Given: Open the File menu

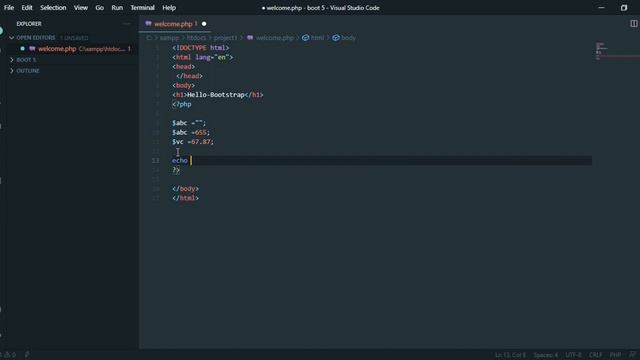Looking at the screenshot, I should pyautogui.click(x=9, y=8).
